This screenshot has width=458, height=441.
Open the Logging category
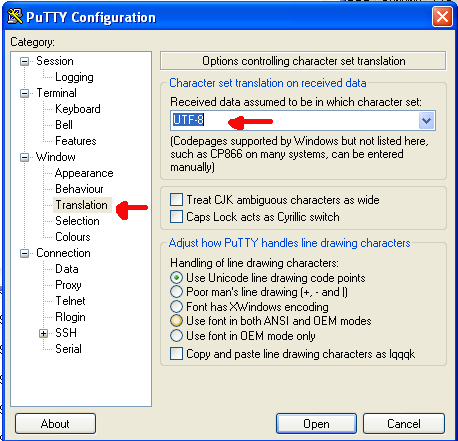pyautogui.click(x=74, y=77)
